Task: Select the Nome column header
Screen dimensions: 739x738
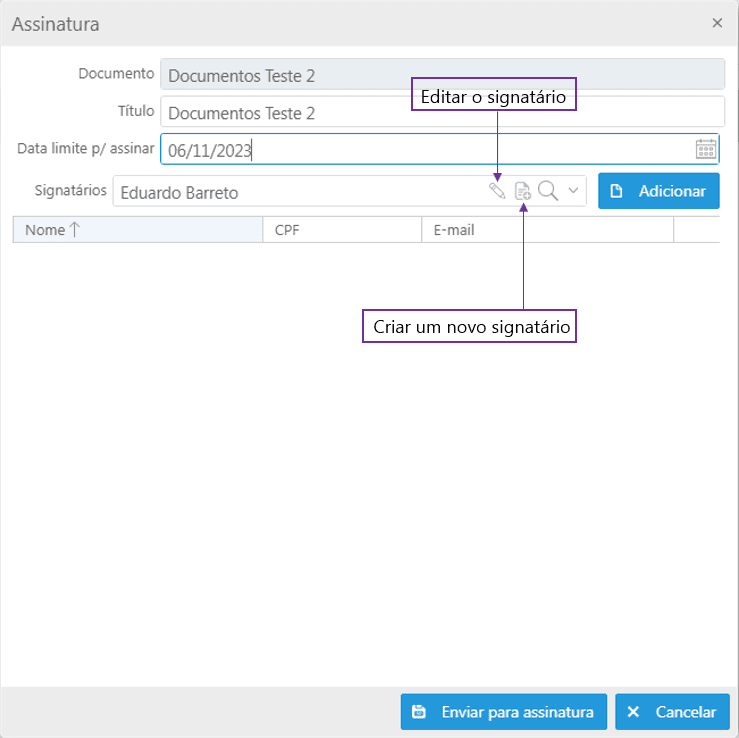Action: [138, 230]
